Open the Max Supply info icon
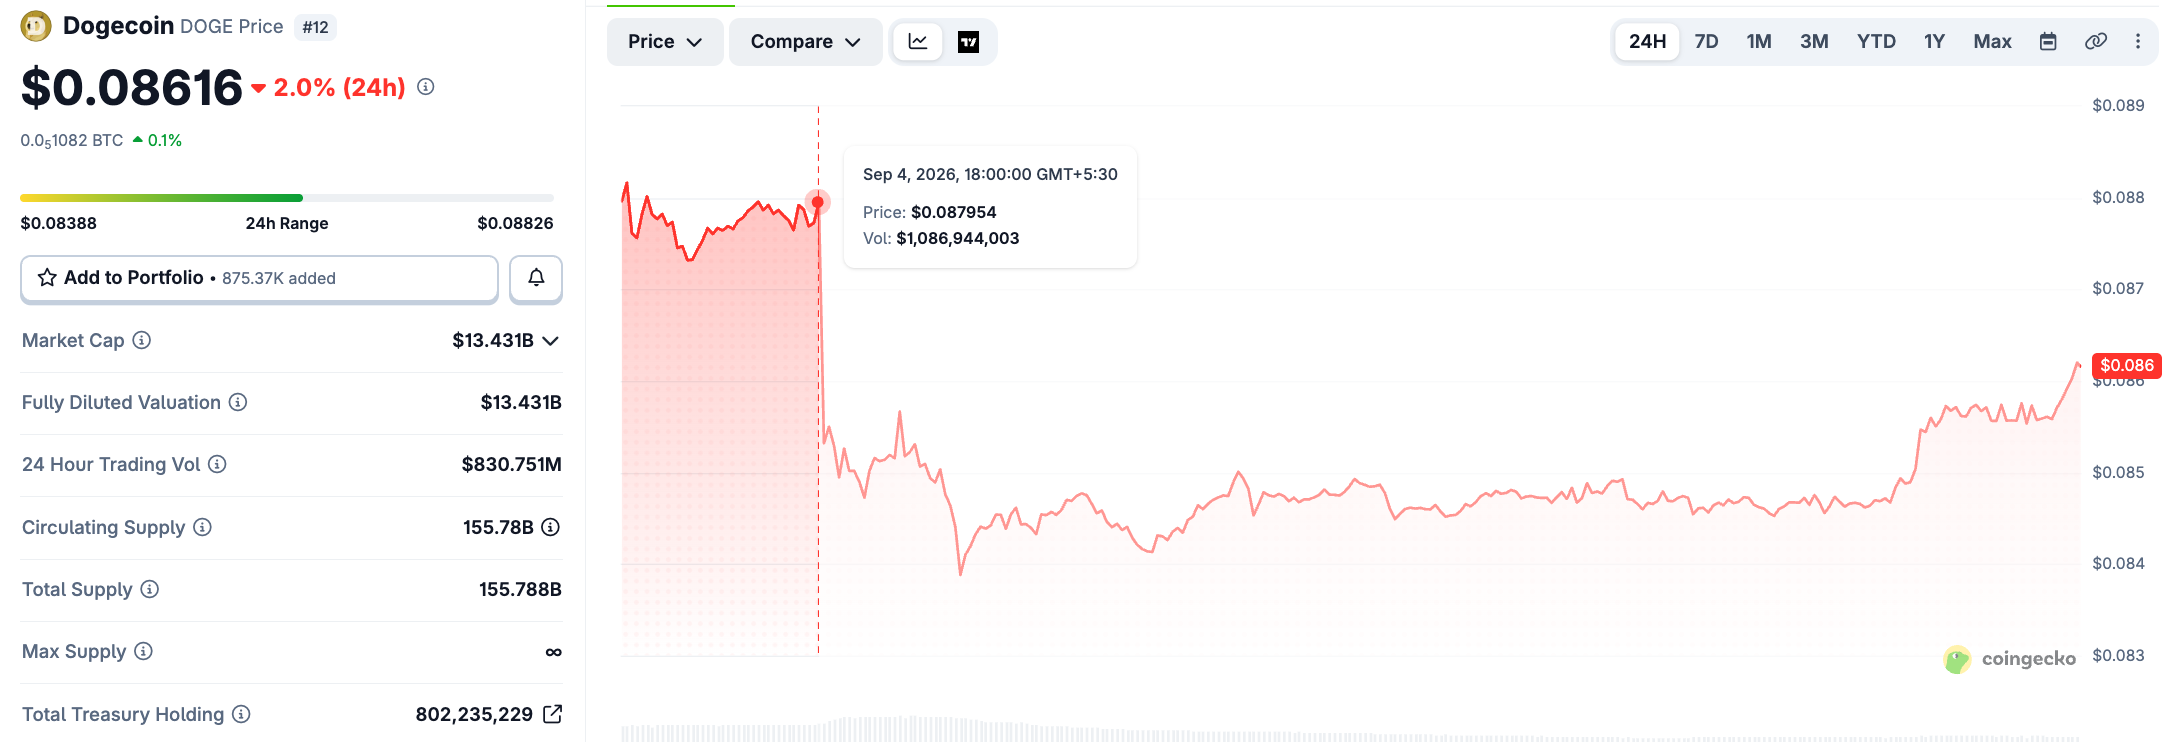 coord(143,651)
